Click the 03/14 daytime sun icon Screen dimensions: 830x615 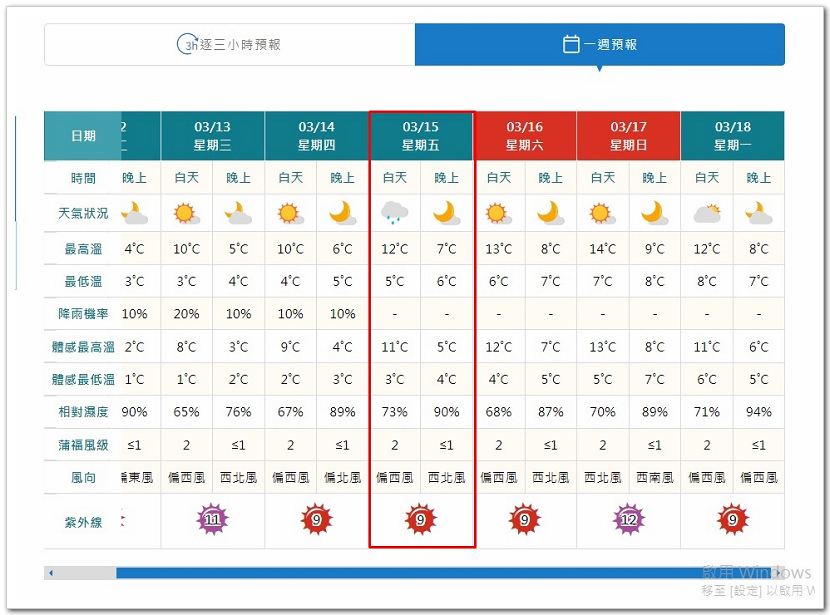pos(290,213)
